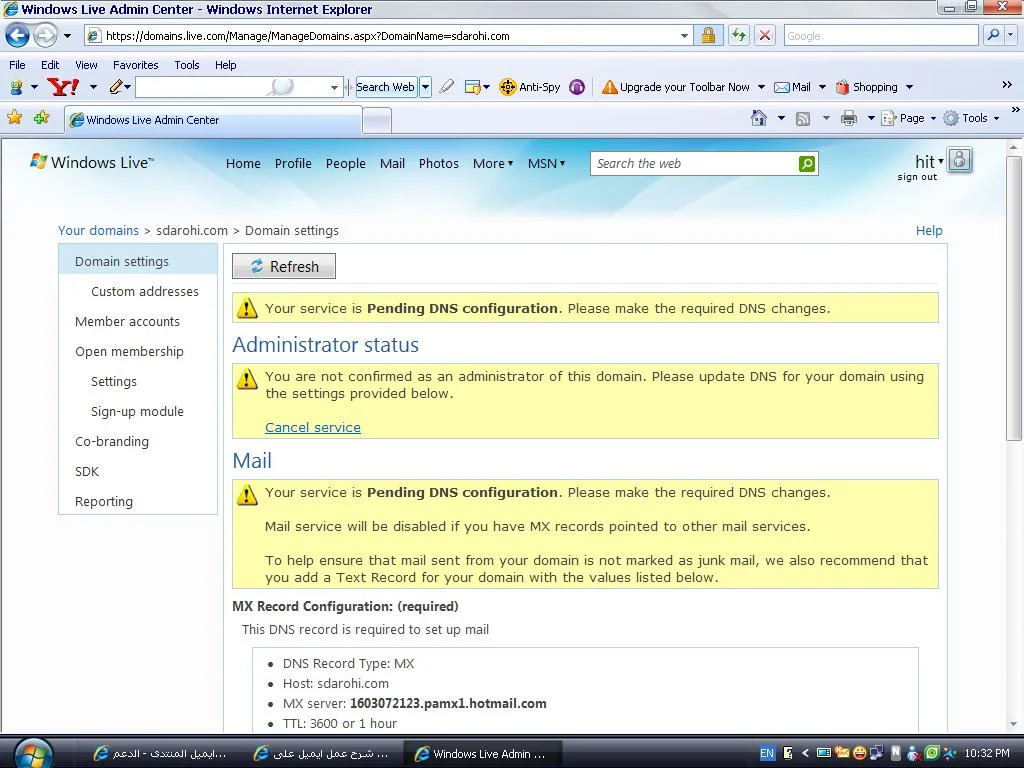This screenshot has width=1024, height=768.
Task: Click the Anti-Spy toolbar button
Action: pos(530,87)
